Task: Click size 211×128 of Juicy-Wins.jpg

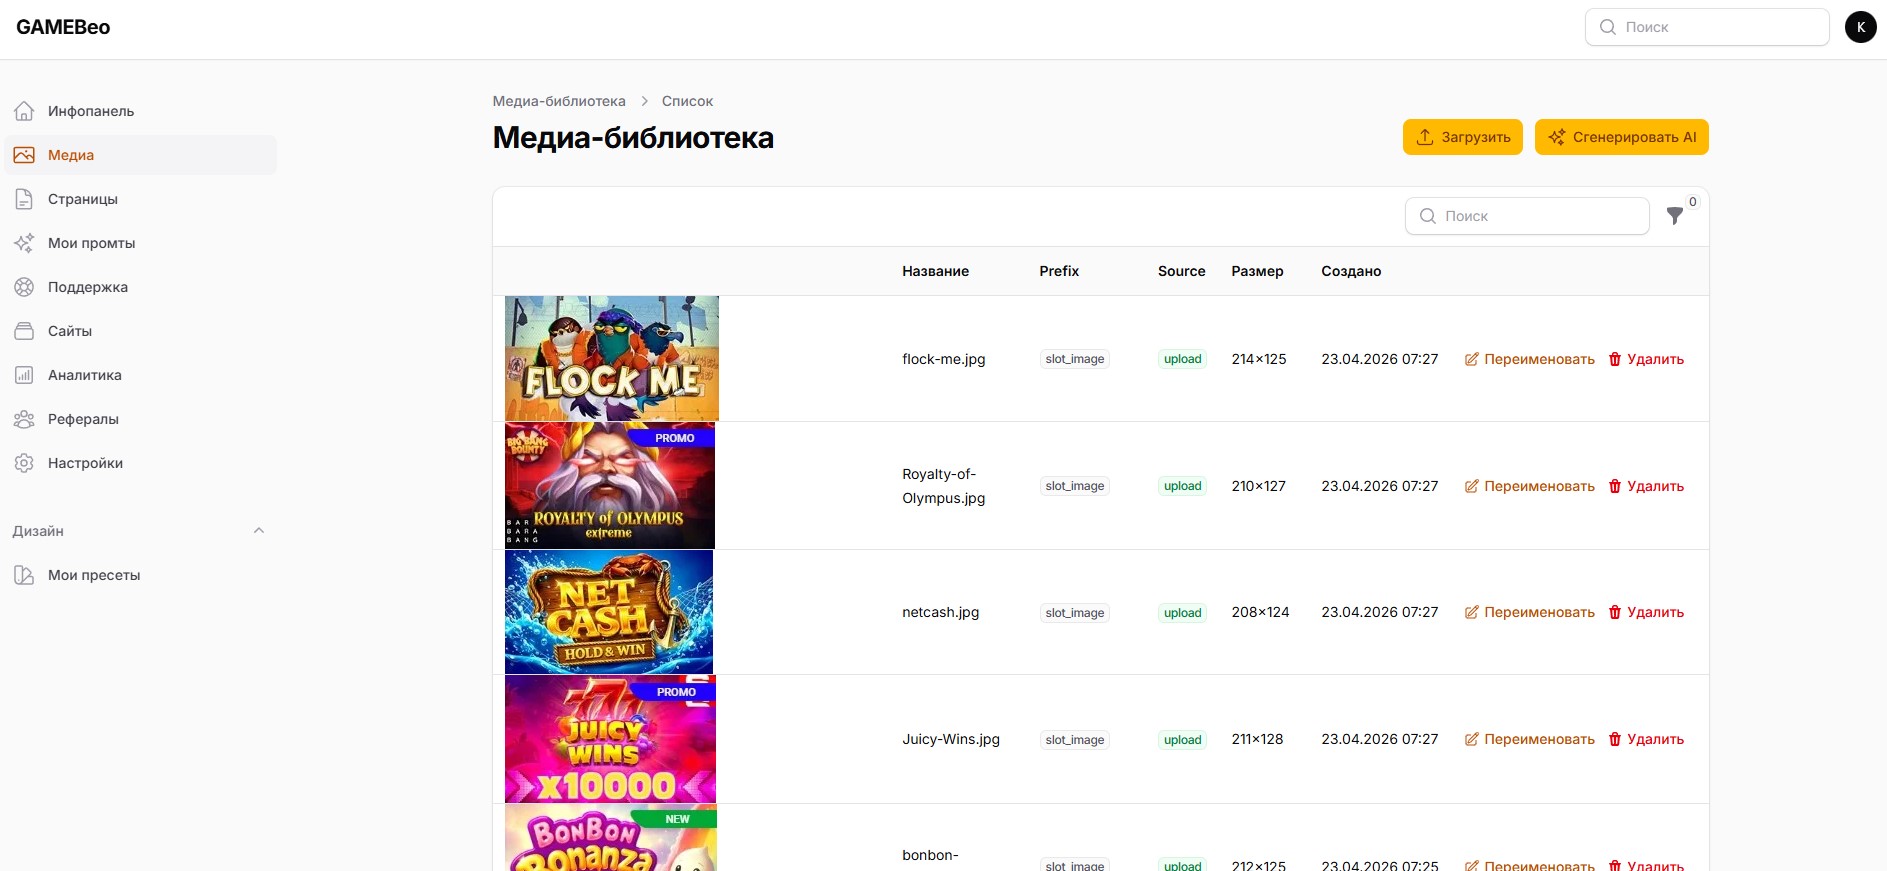Action: point(1257,739)
